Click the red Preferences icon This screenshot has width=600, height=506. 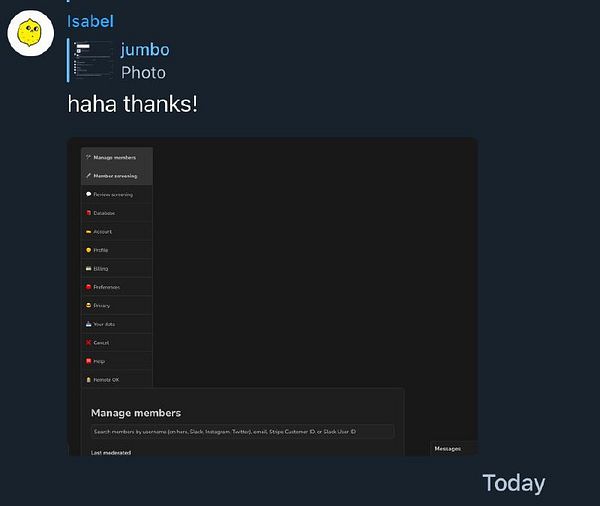[88, 287]
